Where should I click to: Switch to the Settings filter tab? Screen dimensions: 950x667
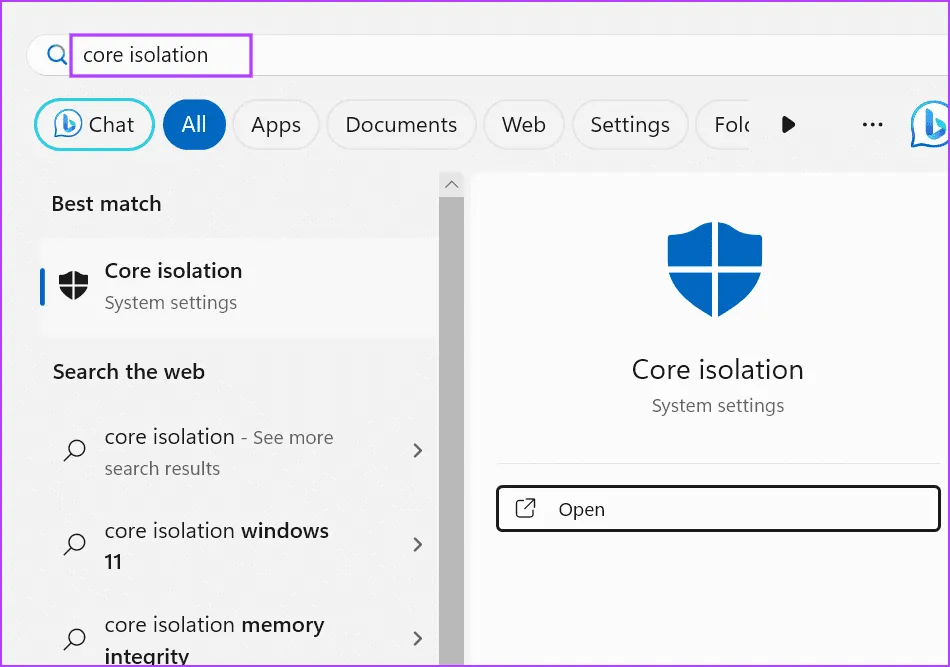(630, 125)
